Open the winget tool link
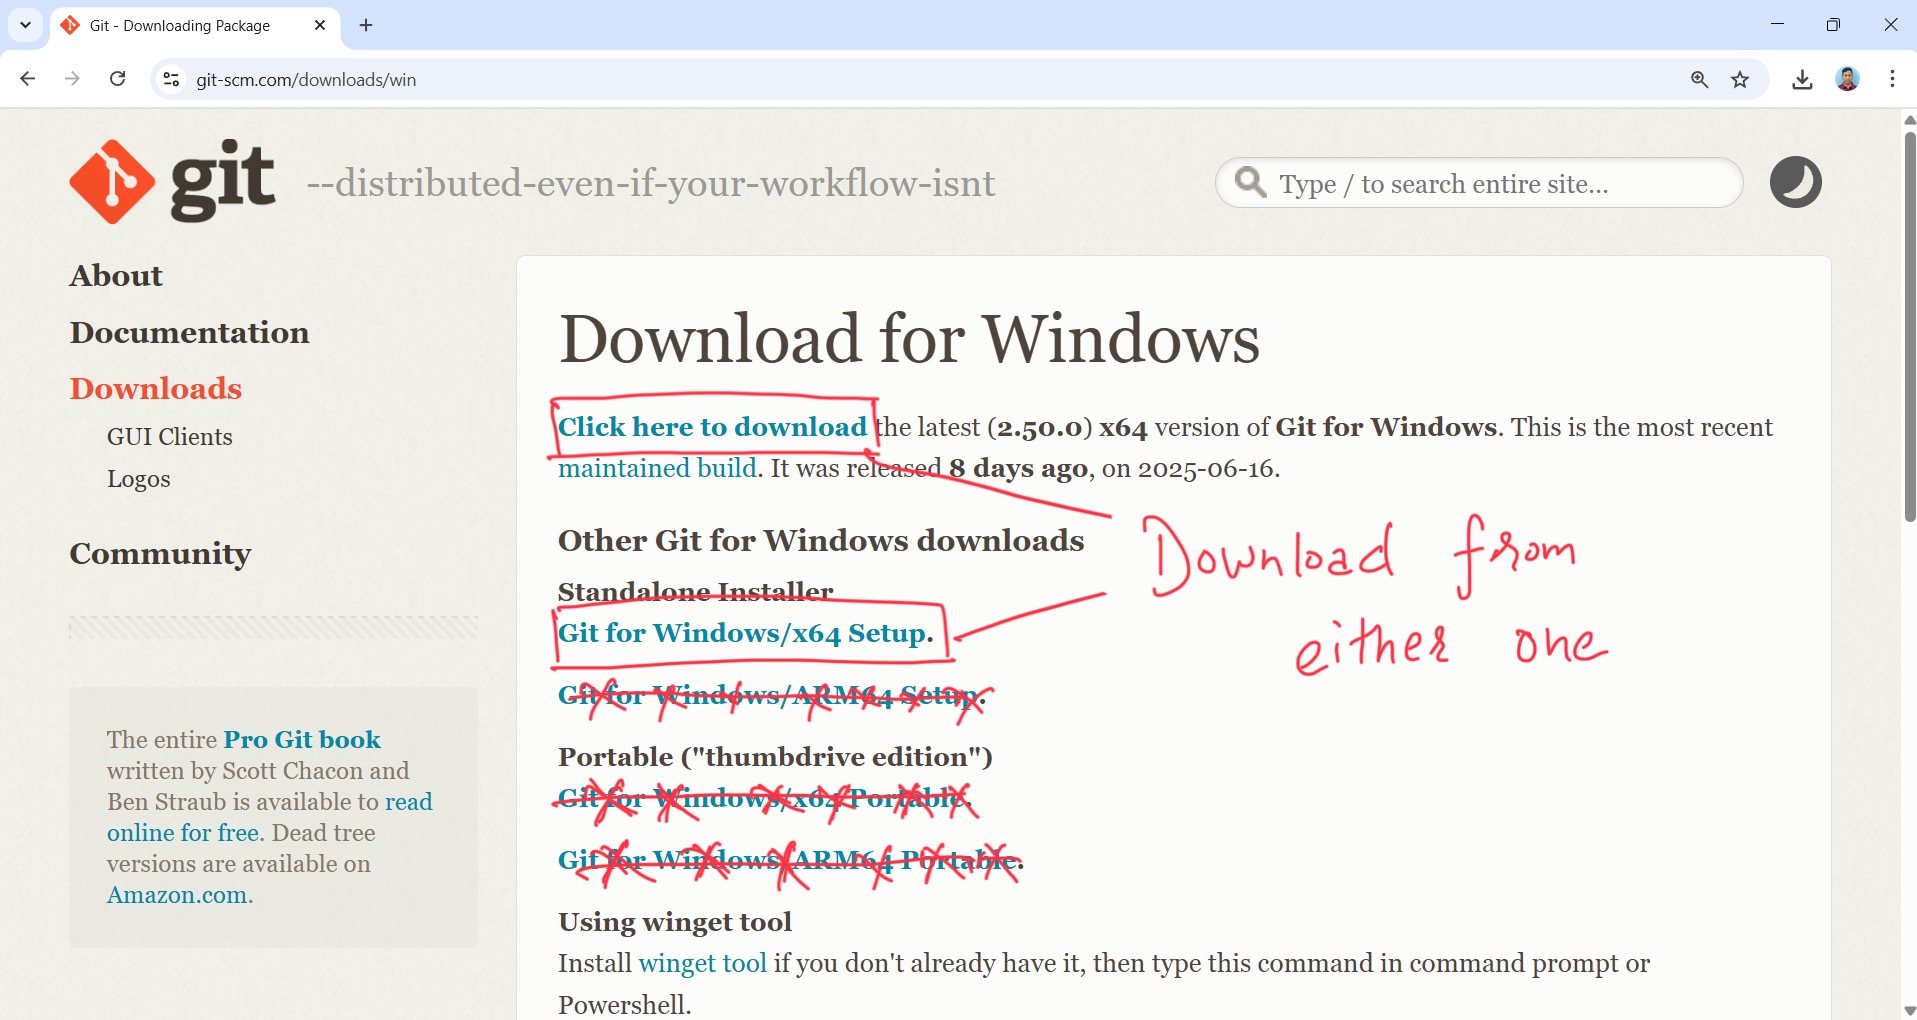The width and height of the screenshot is (1917, 1020). [702, 963]
